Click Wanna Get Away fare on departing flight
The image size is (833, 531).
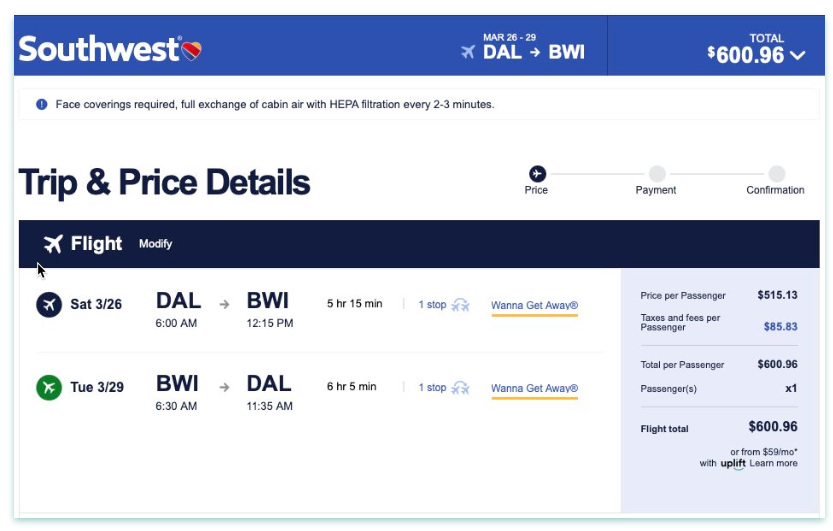534,305
